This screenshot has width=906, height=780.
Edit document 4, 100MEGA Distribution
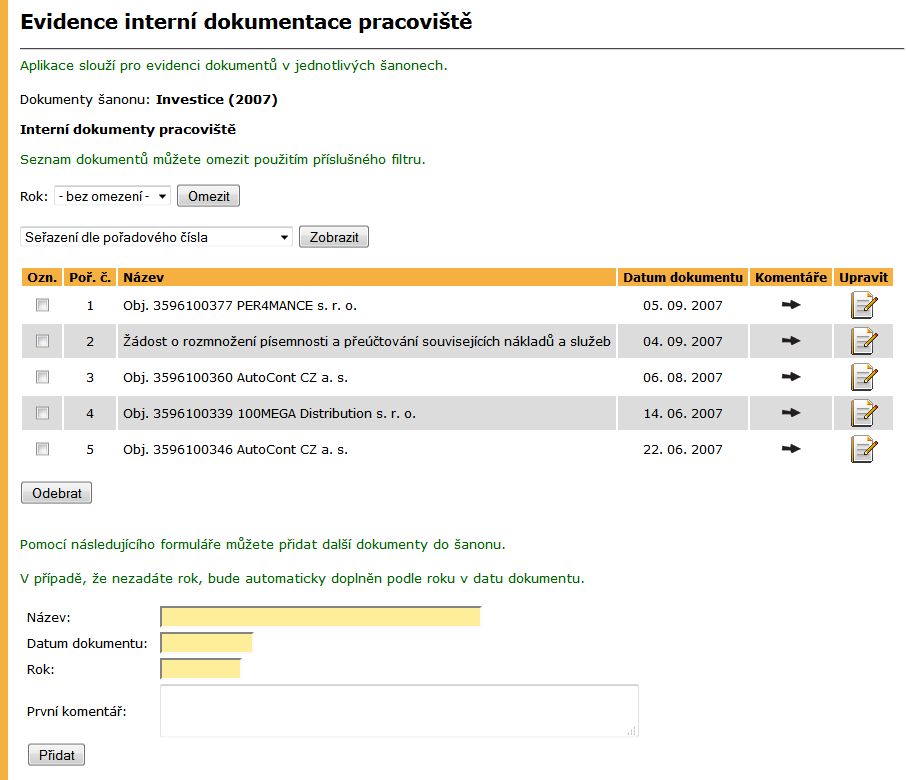tap(864, 413)
